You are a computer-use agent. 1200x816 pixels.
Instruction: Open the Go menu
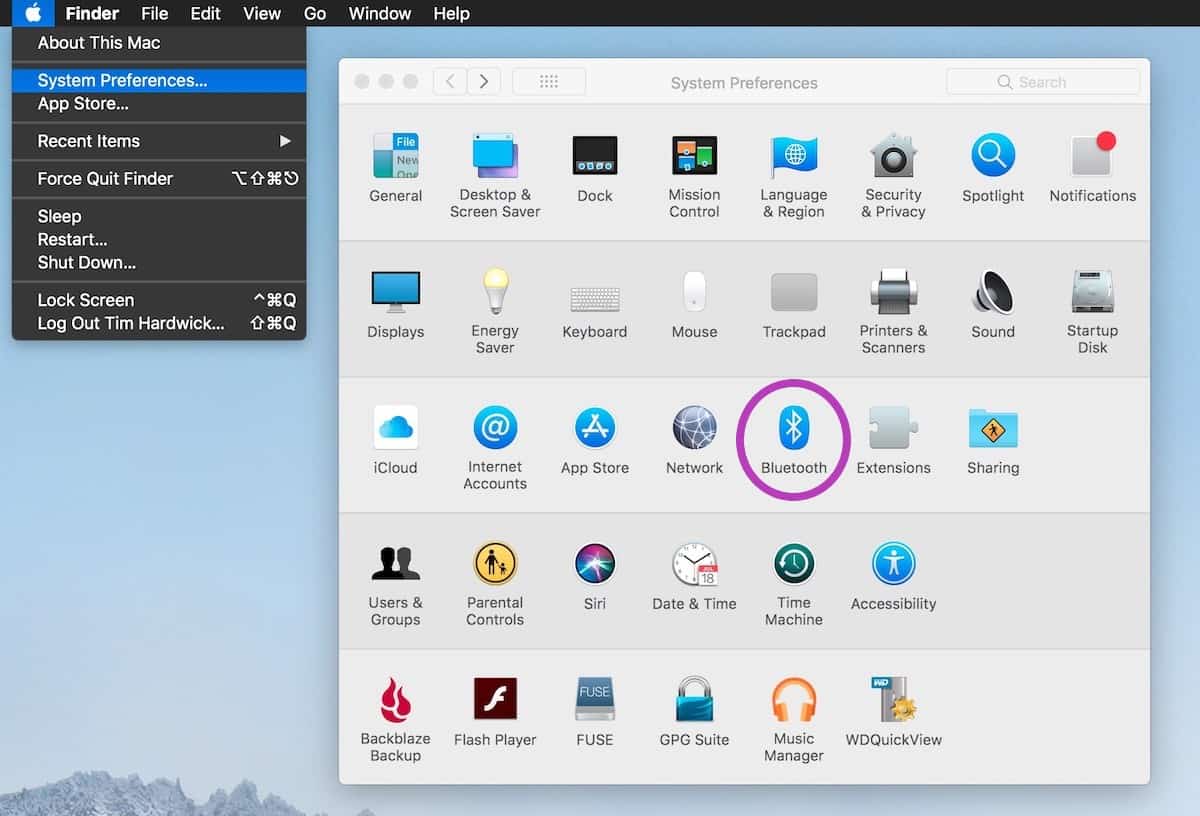point(315,13)
